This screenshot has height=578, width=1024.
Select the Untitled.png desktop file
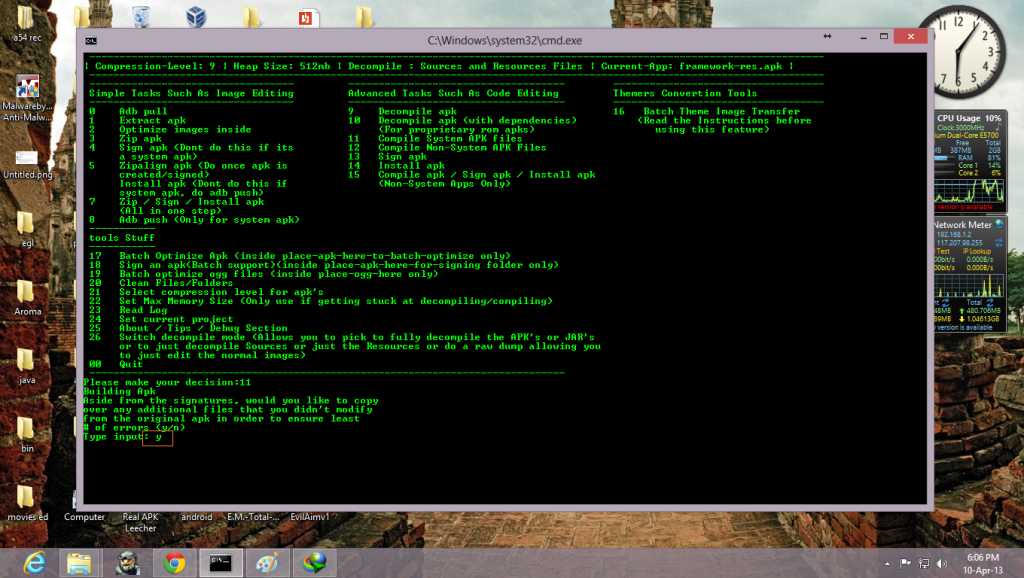[x=27, y=165]
